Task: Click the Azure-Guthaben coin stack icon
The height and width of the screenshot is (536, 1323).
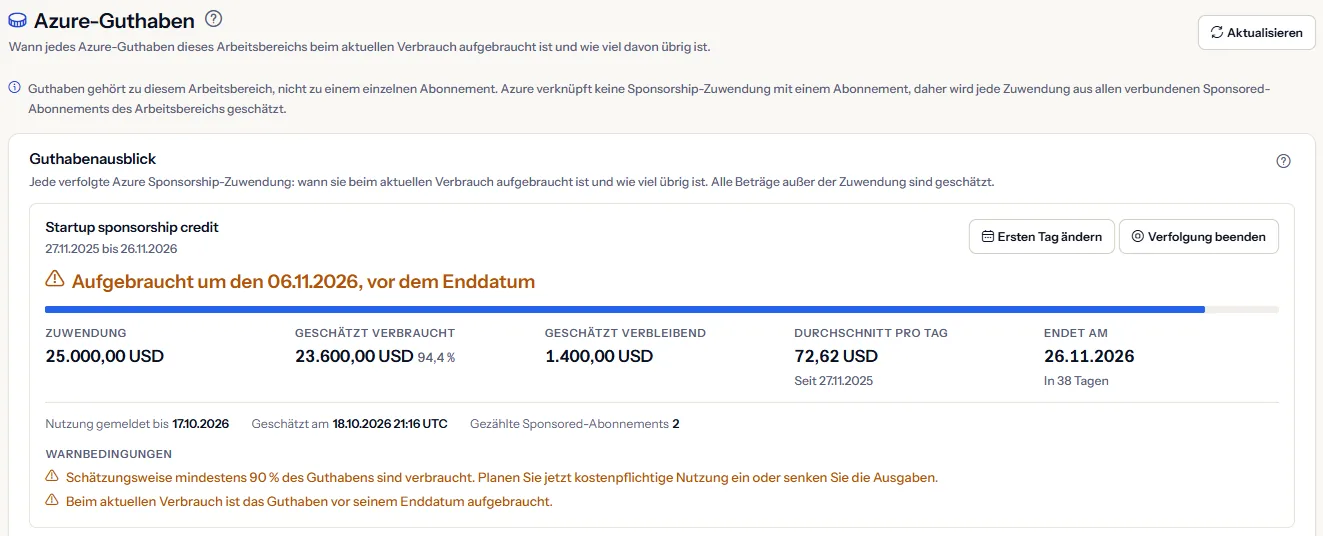Action: [17, 19]
